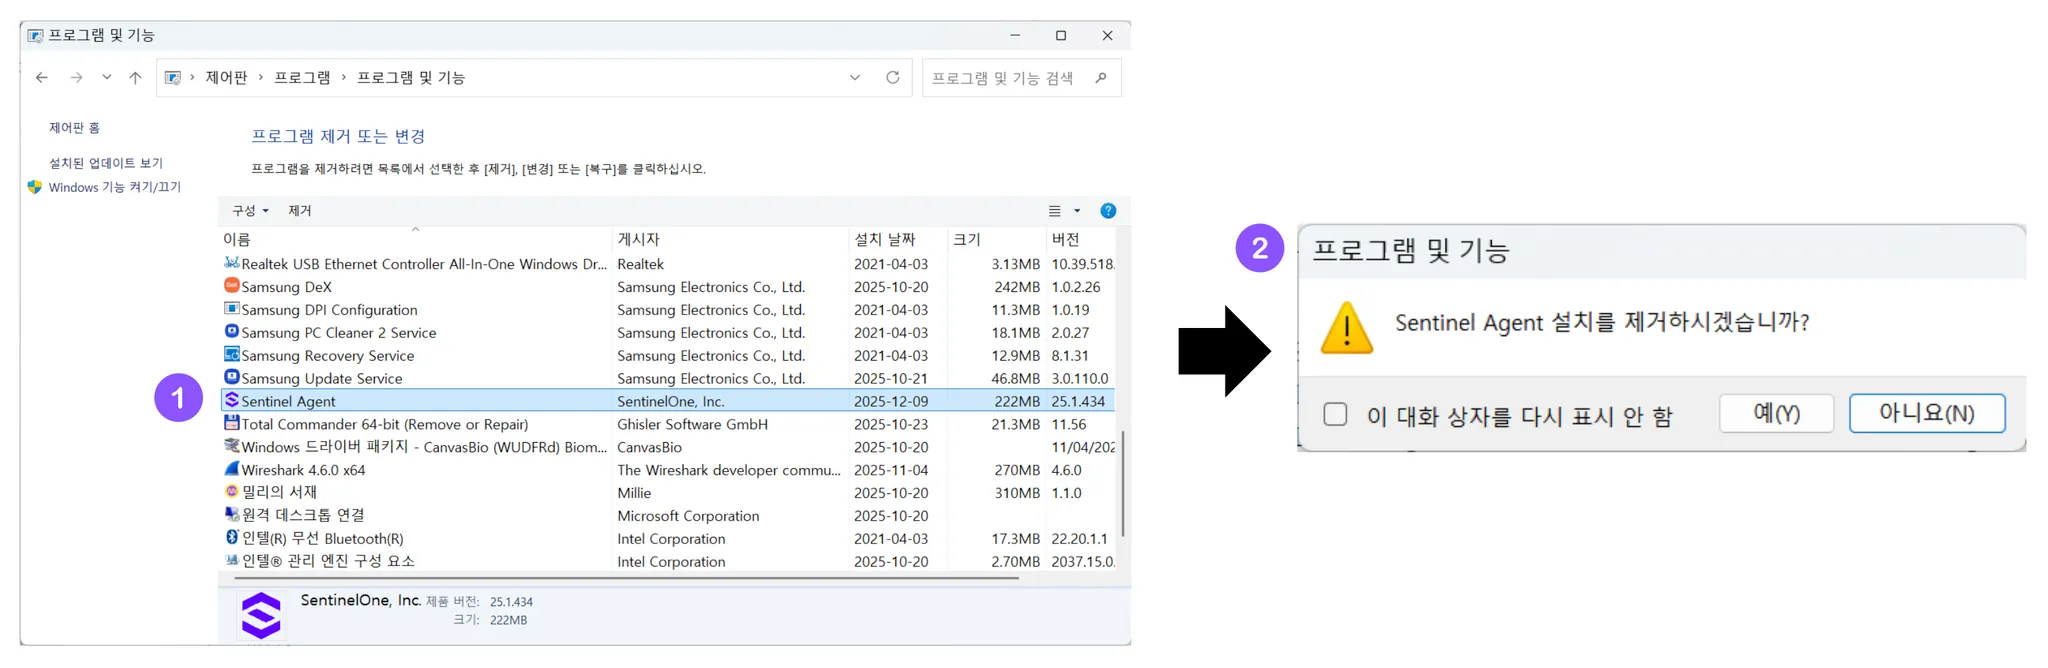The width and height of the screenshot is (2048, 668).
Task: Click the 밀리의 서재 app icon
Action: (x=231, y=492)
